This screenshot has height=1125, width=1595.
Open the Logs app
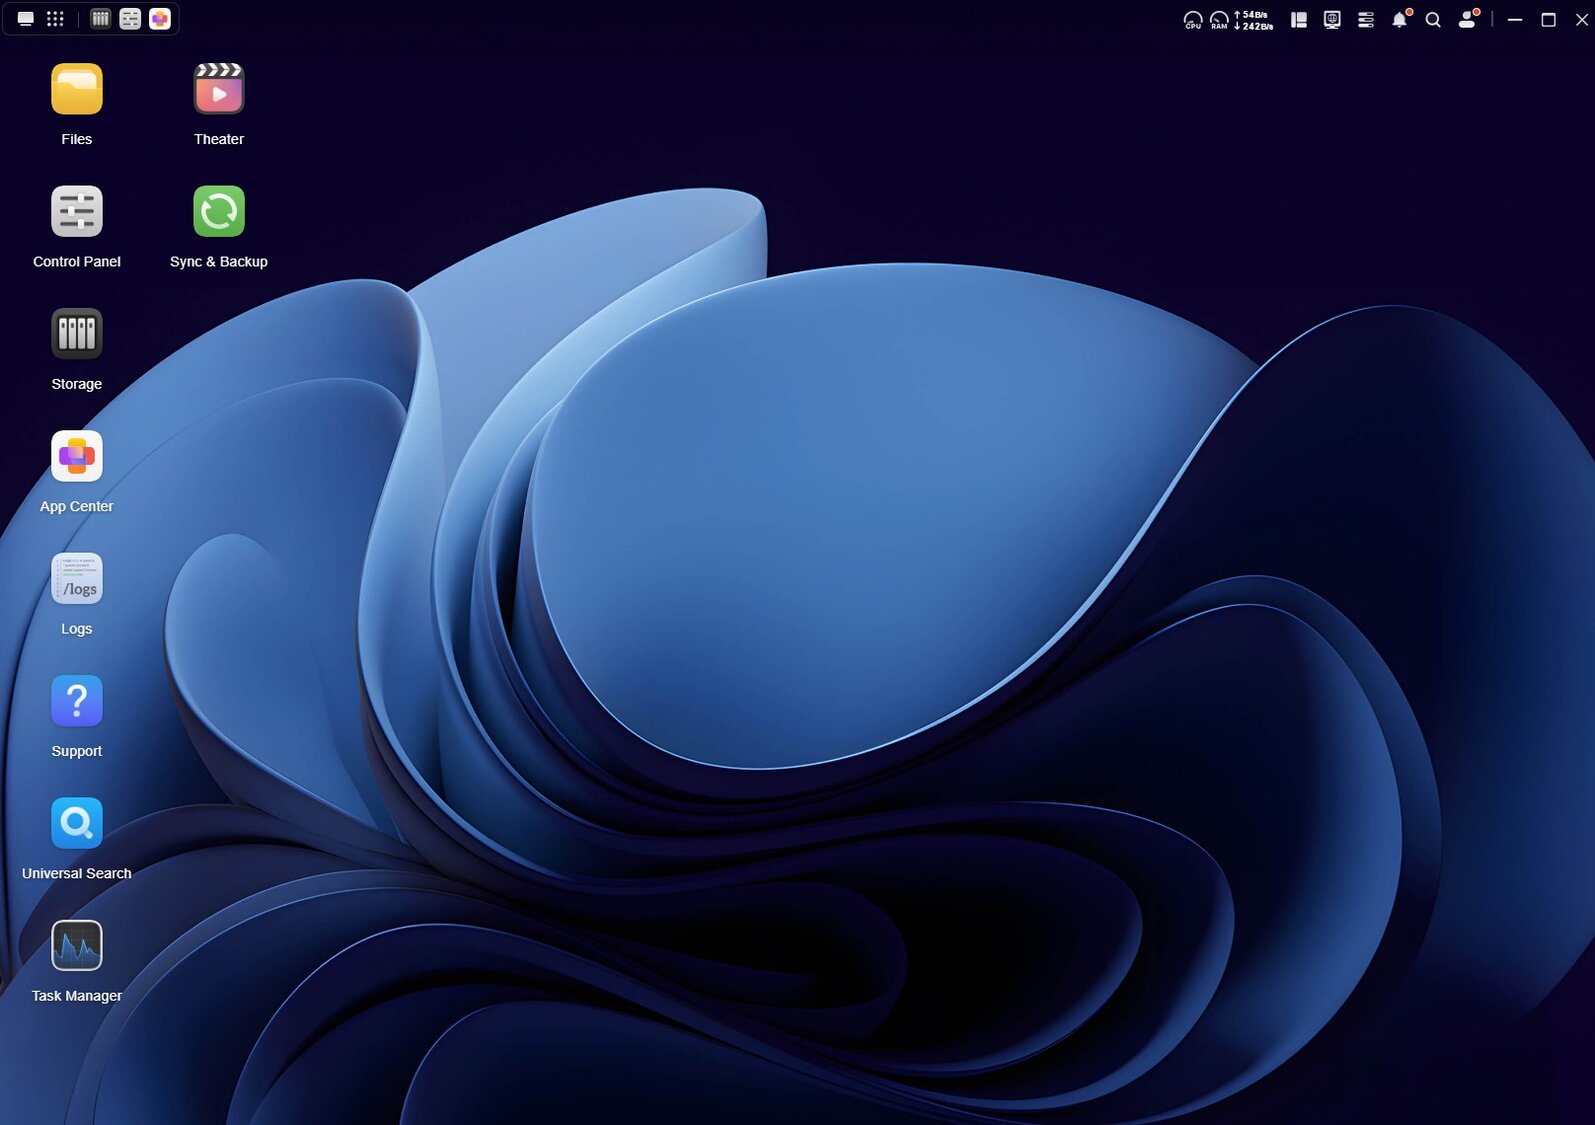point(76,579)
